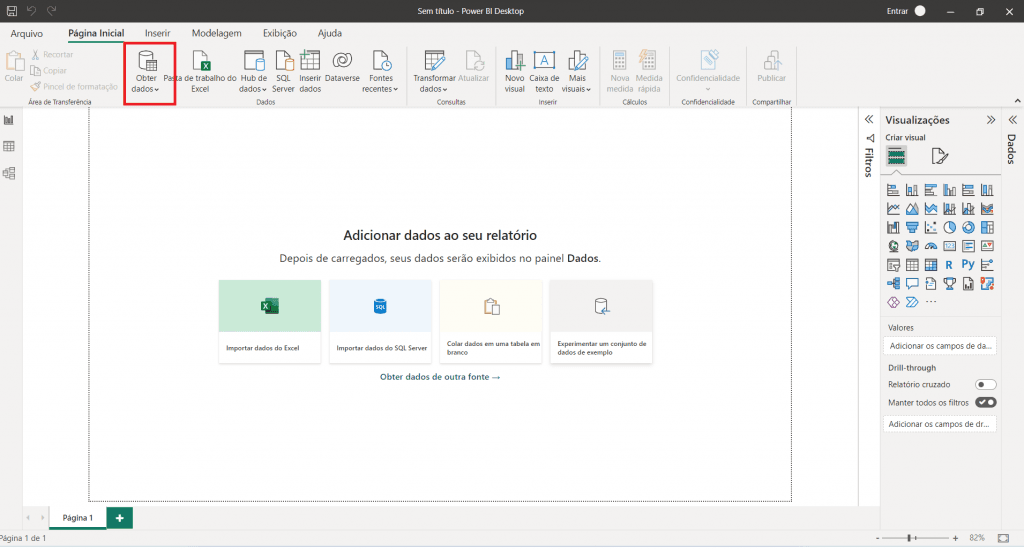The image size is (1024, 549).
Task: Open the Dataverse connector icon
Action: (x=342, y=60)
